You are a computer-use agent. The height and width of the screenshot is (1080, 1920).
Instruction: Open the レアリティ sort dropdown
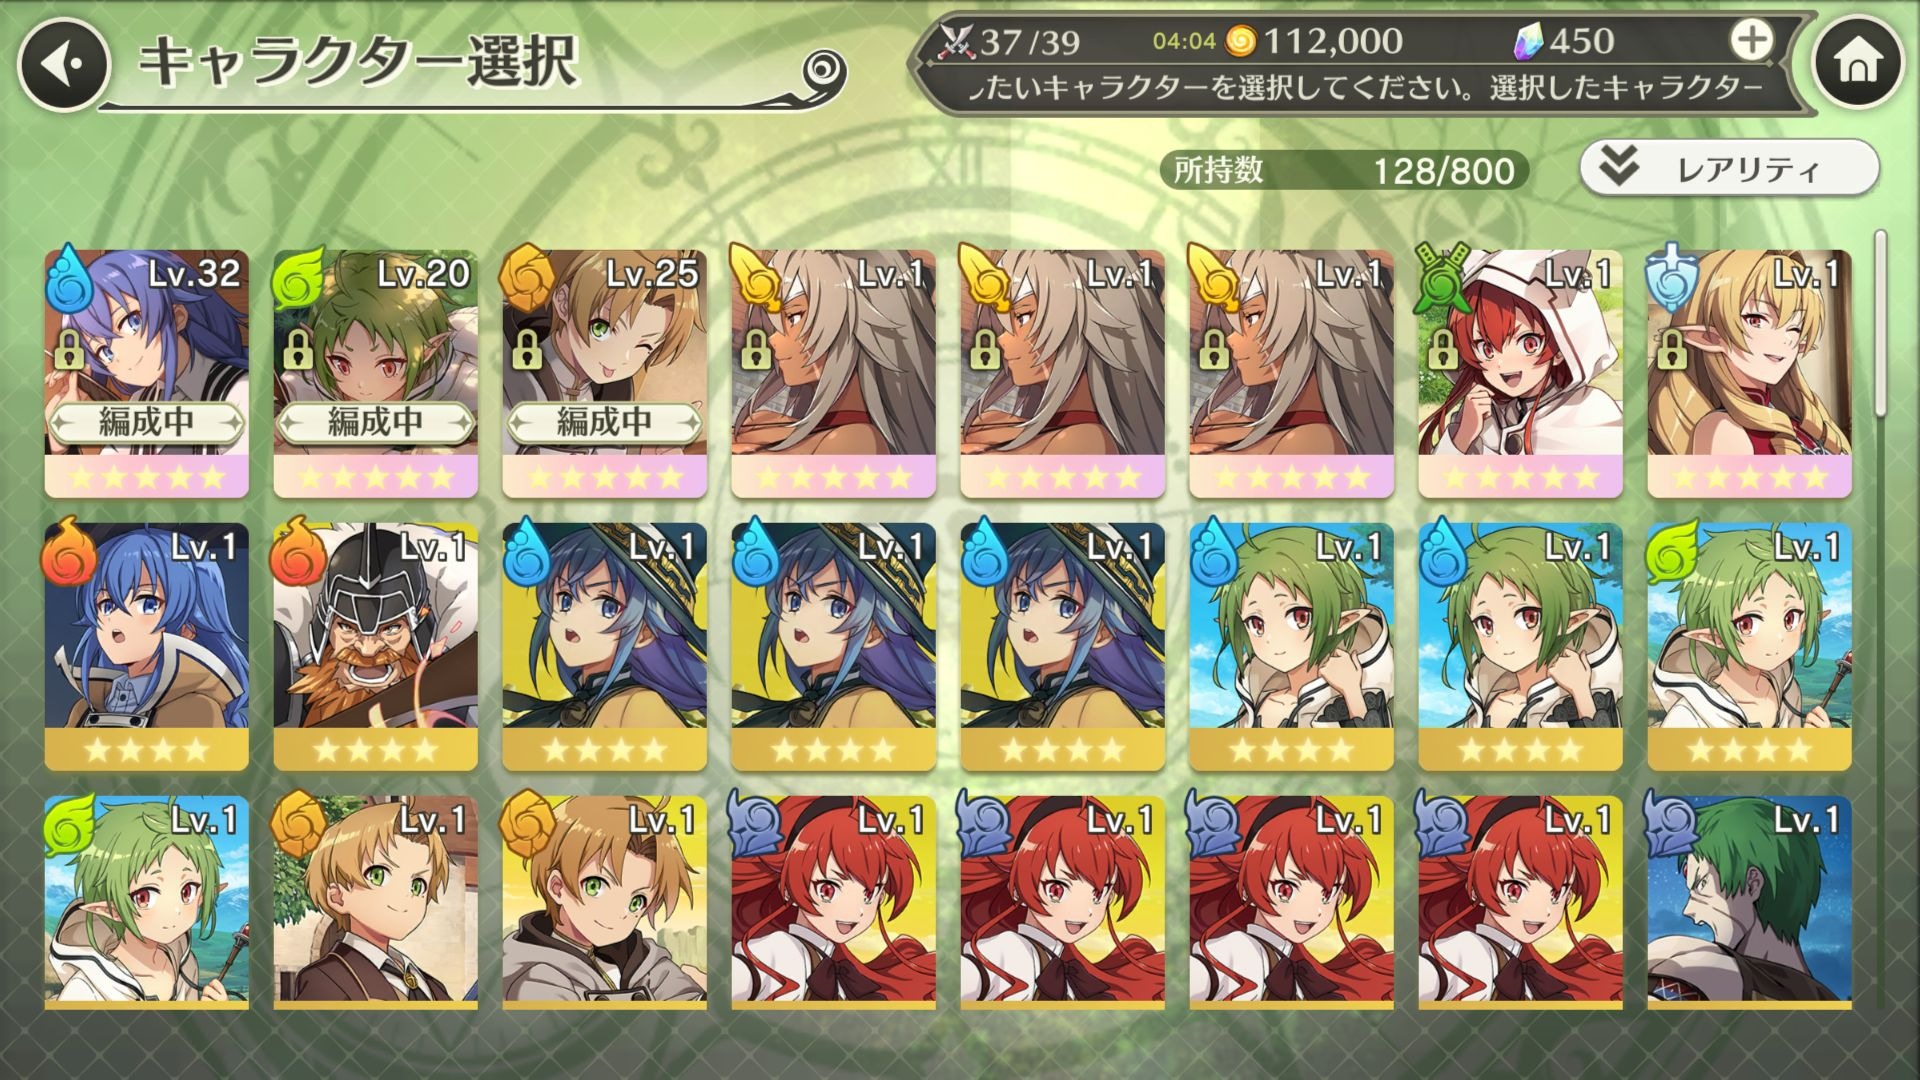pyautogui.click(x=1729, y=168)
